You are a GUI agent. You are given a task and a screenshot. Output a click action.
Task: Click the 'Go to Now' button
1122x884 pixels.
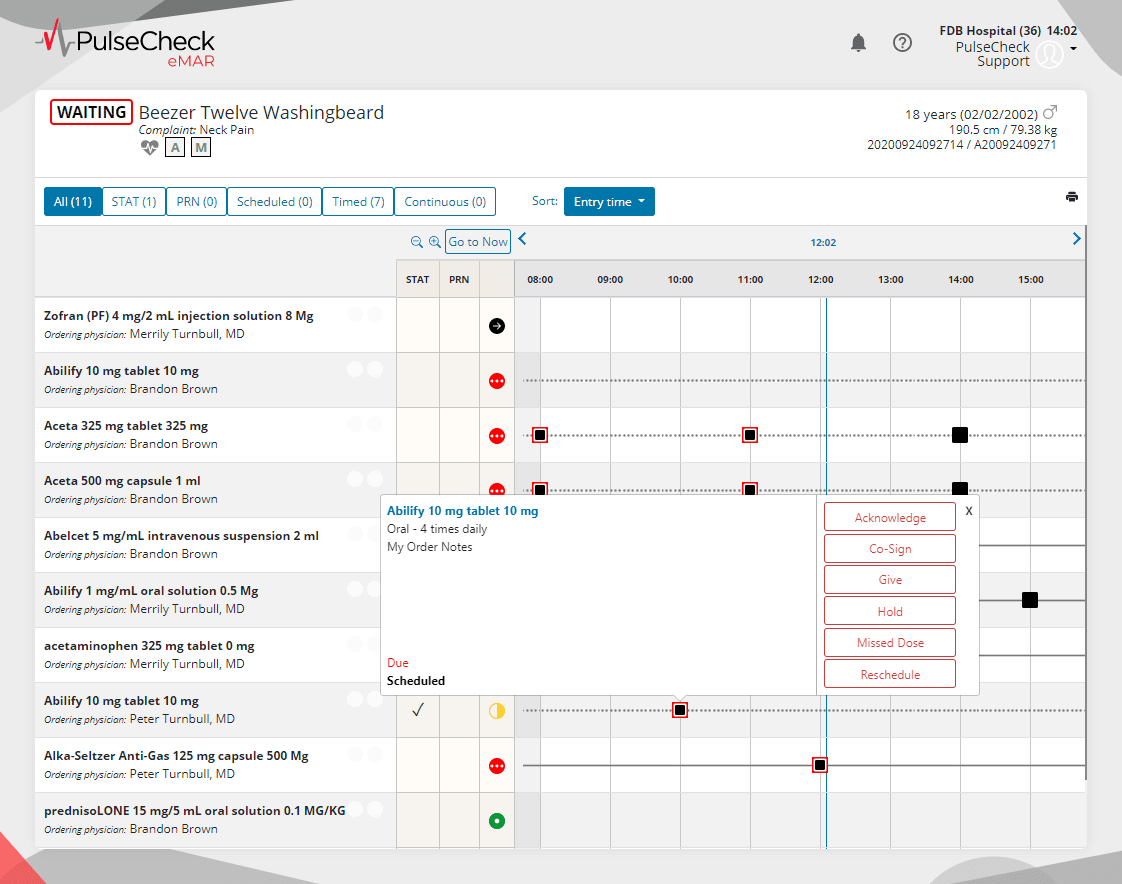(x=477, y=241)
